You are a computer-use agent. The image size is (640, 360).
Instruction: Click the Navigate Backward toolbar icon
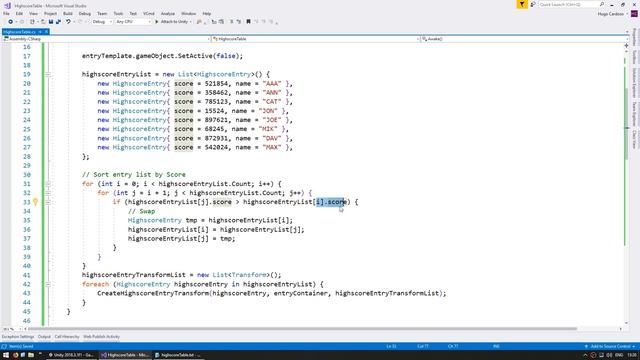point(10,22)
